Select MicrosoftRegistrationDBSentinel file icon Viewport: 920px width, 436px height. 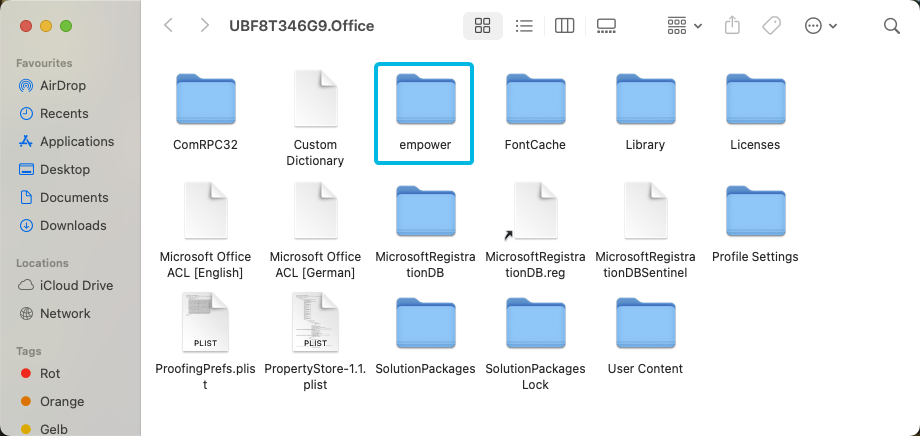645,211
